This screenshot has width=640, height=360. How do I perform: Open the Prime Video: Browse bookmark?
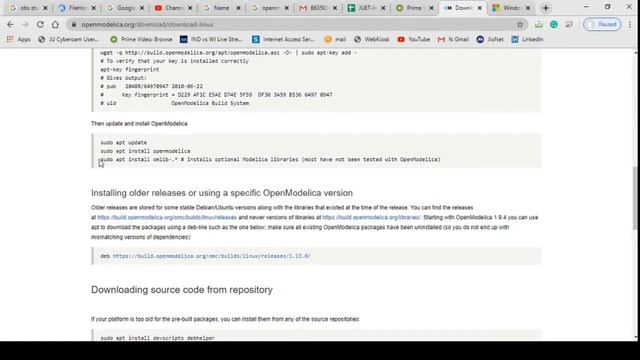pyautogui.click(x=141, y=39)
